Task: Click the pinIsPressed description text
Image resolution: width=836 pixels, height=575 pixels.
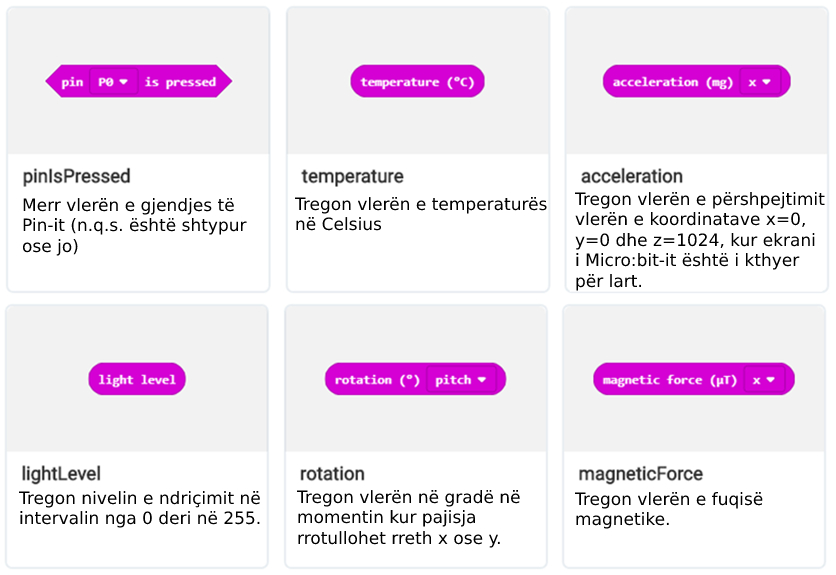Action: (x=134, y=225)
